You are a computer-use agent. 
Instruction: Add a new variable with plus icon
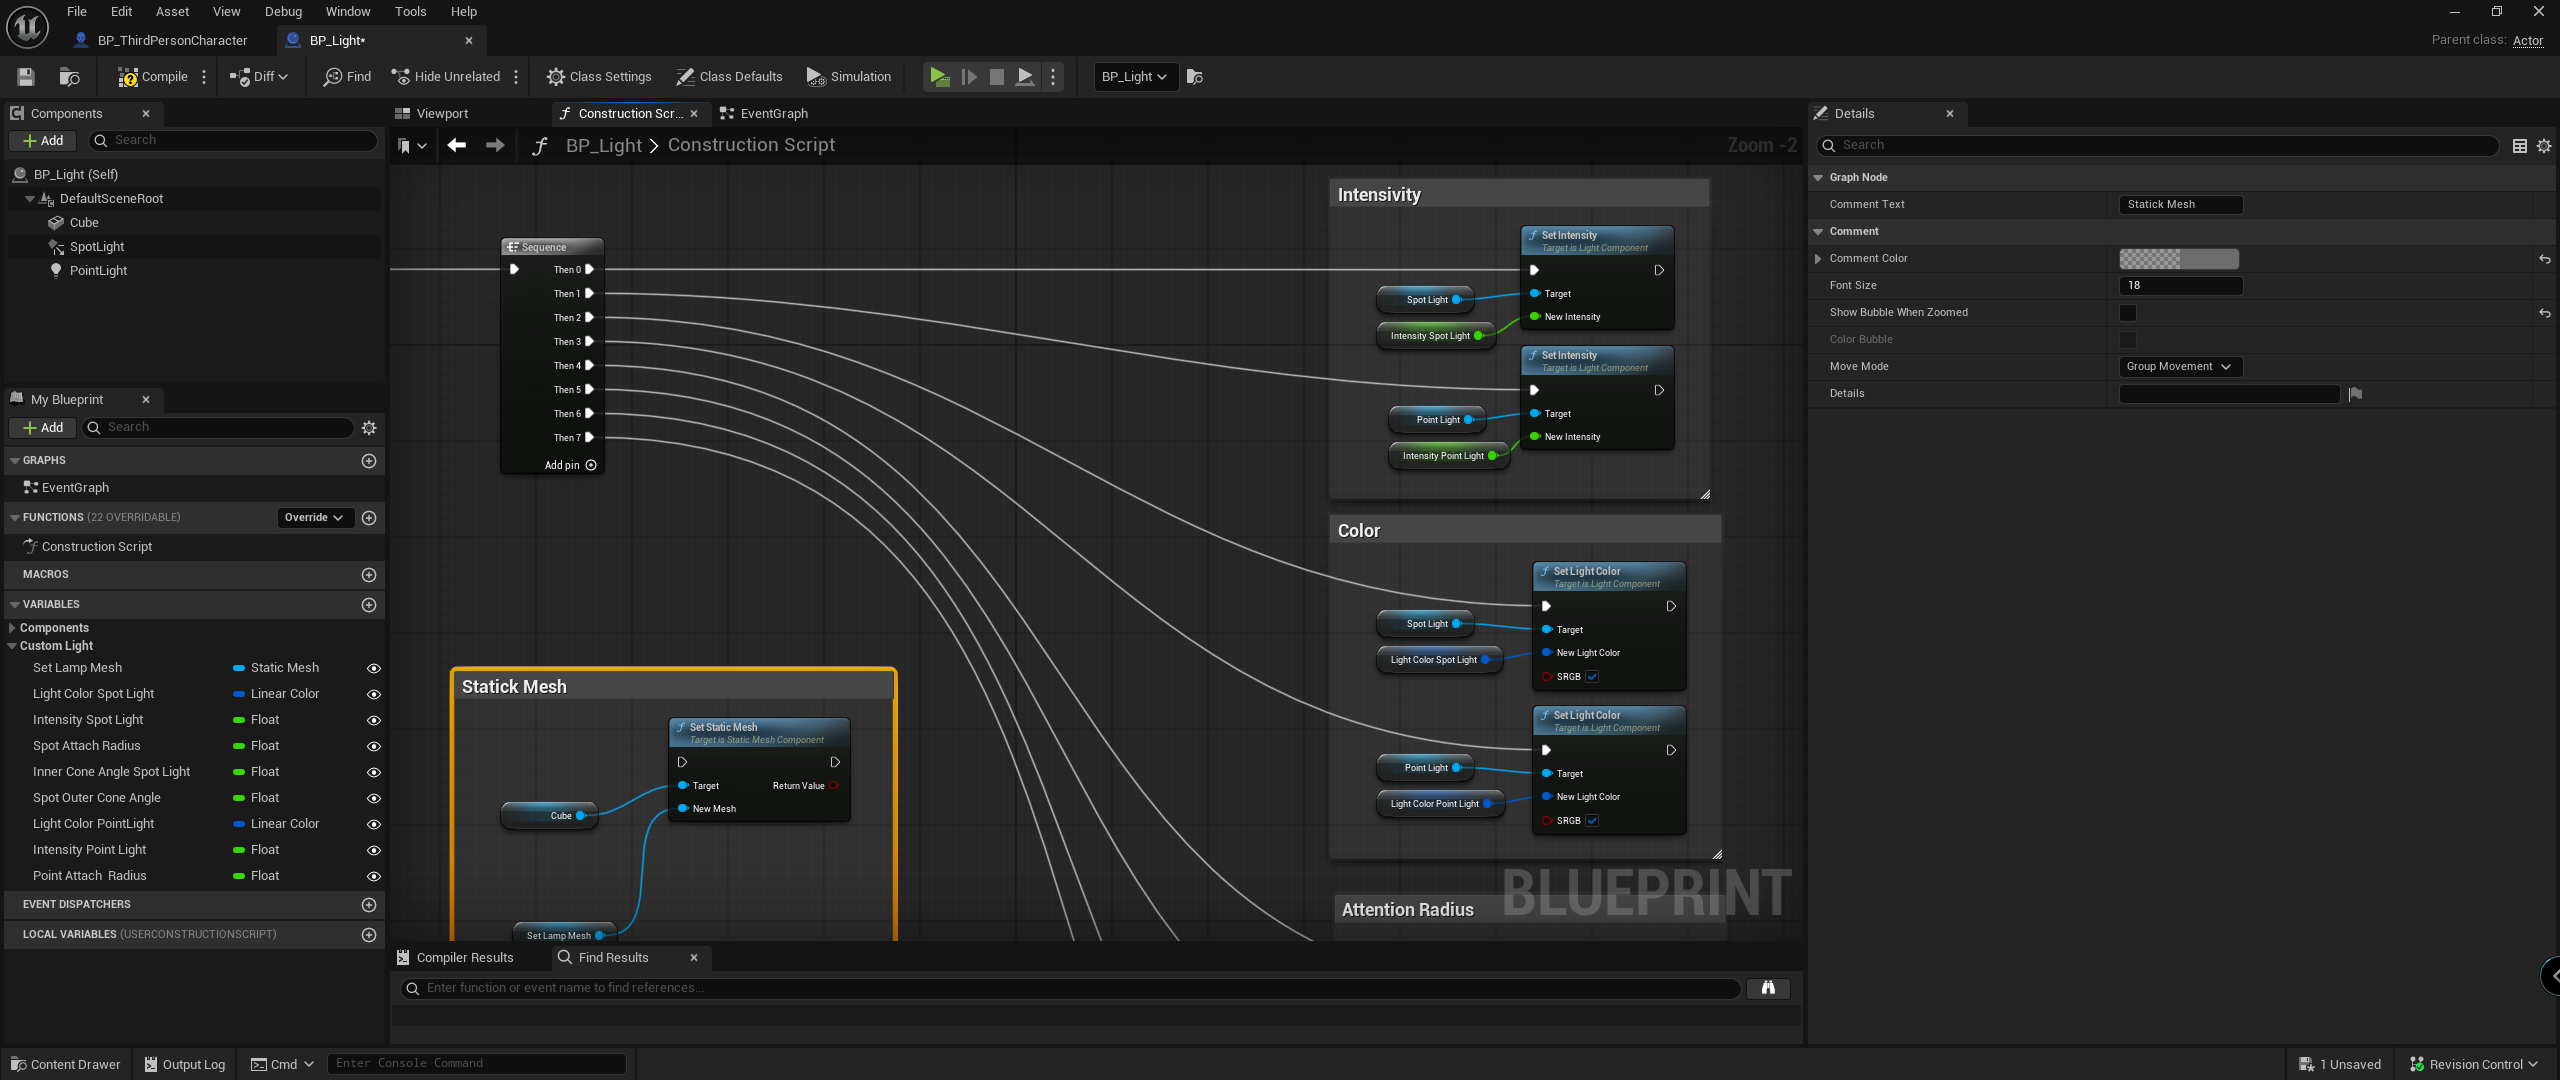(x=369, y=605)
